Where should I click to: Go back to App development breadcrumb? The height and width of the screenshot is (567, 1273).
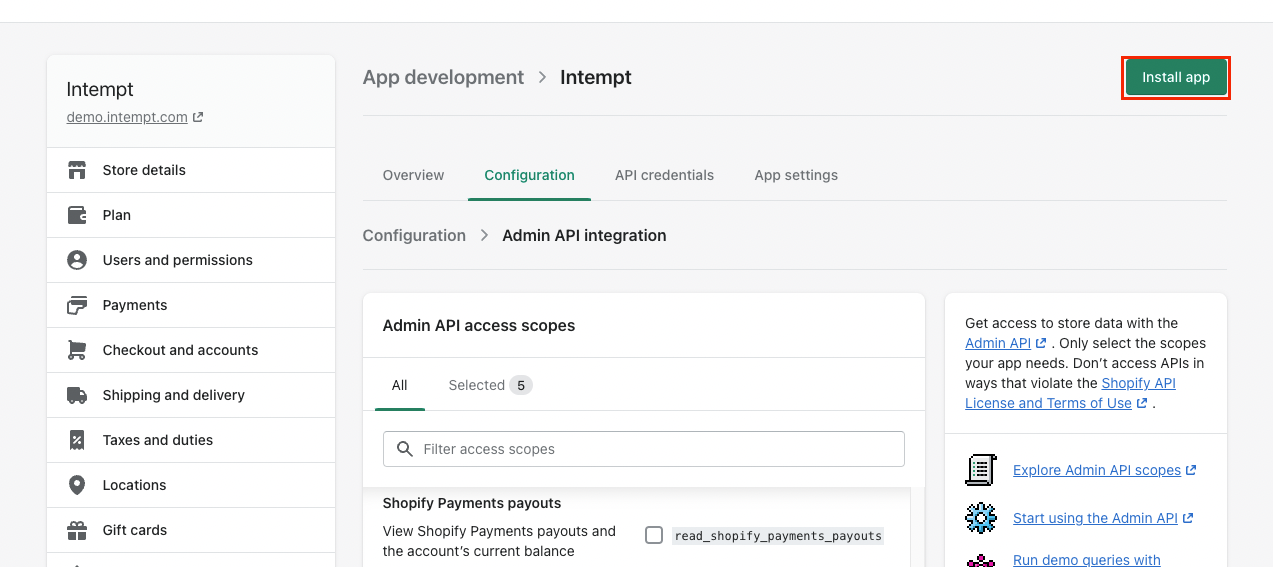click(443, 77)
